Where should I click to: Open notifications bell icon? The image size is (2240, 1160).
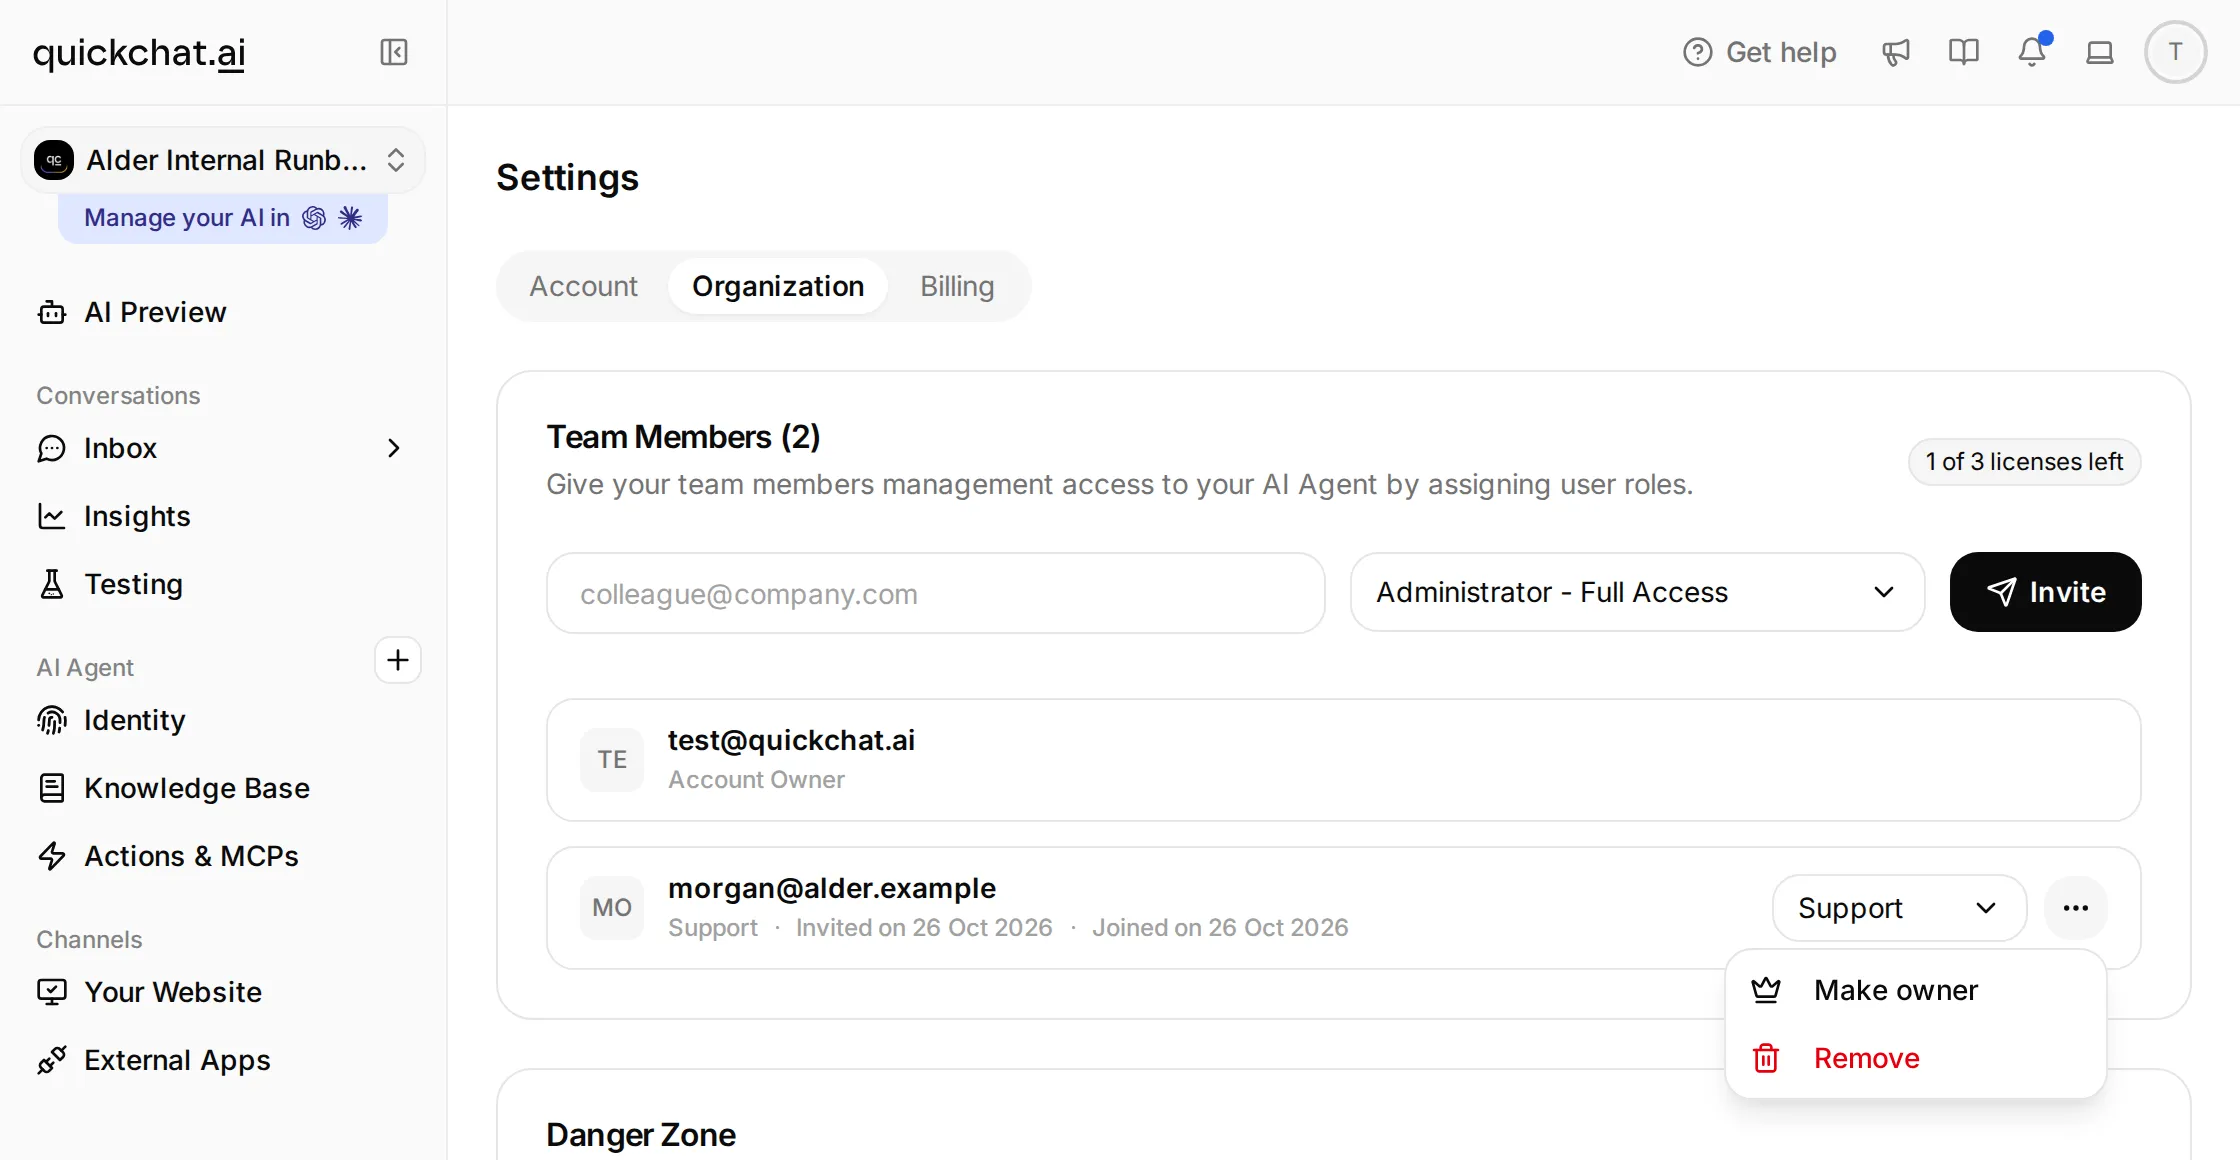[2032, 52]
